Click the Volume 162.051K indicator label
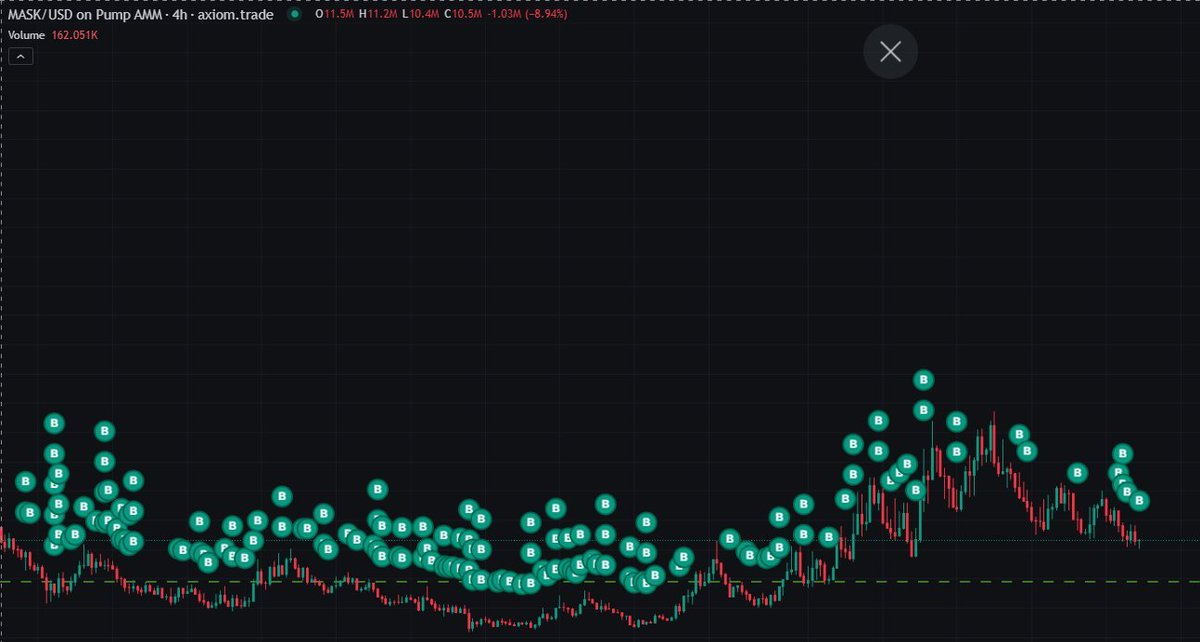This screenshot has width=1200, height=642. 53,35
